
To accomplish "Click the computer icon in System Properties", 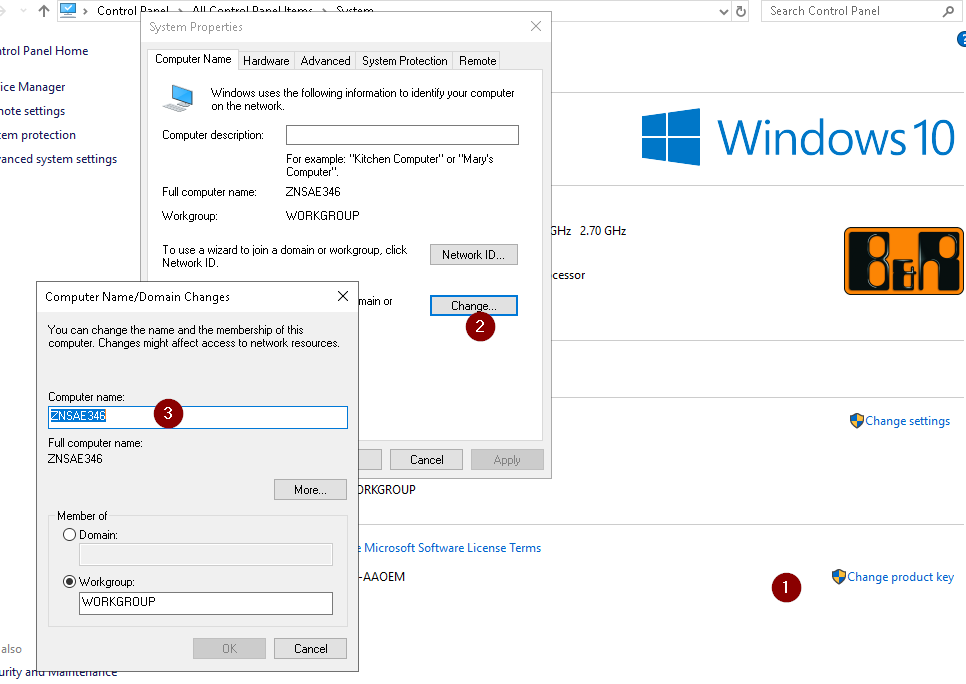I will 179,99.
